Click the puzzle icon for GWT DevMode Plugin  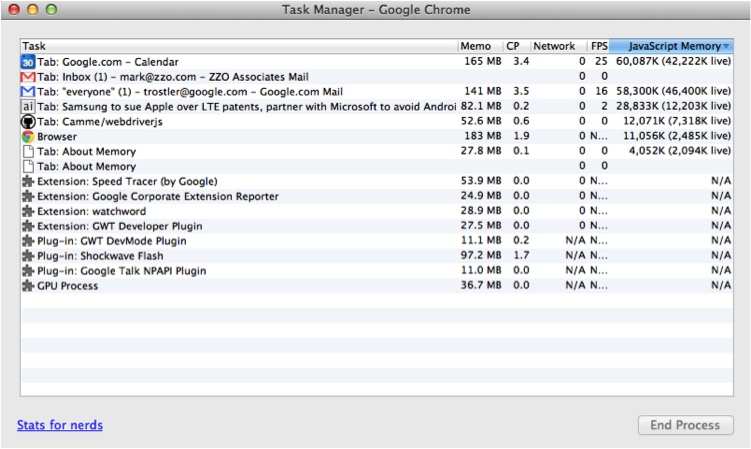coord(28,241)
